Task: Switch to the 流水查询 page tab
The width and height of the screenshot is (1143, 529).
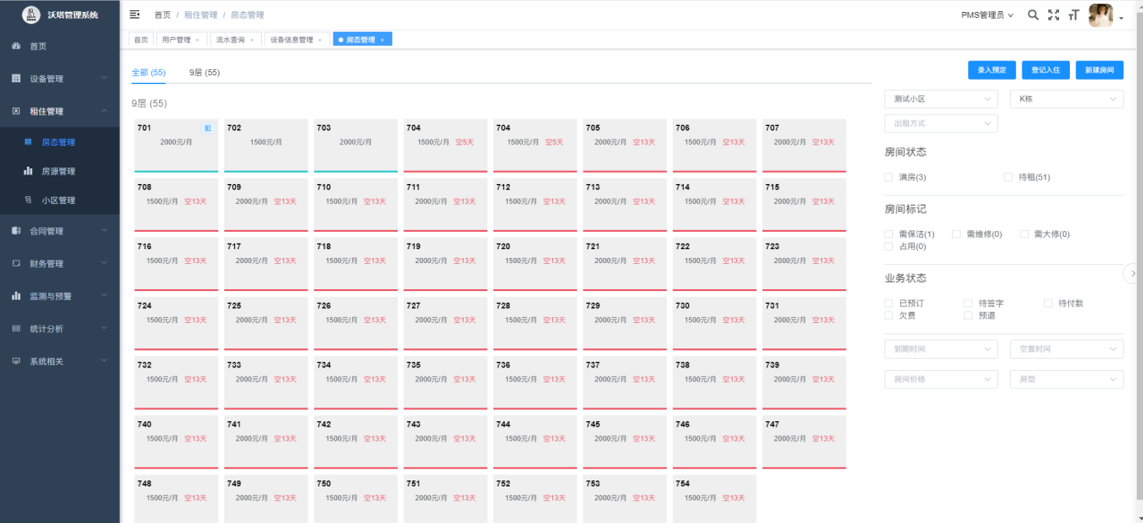Action: (236, 40)
